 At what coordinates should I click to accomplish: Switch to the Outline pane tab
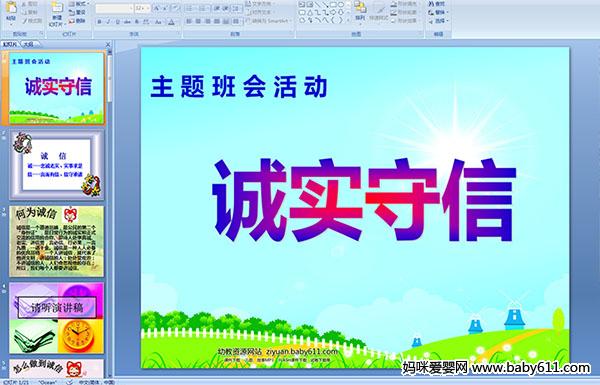point(29,44)
